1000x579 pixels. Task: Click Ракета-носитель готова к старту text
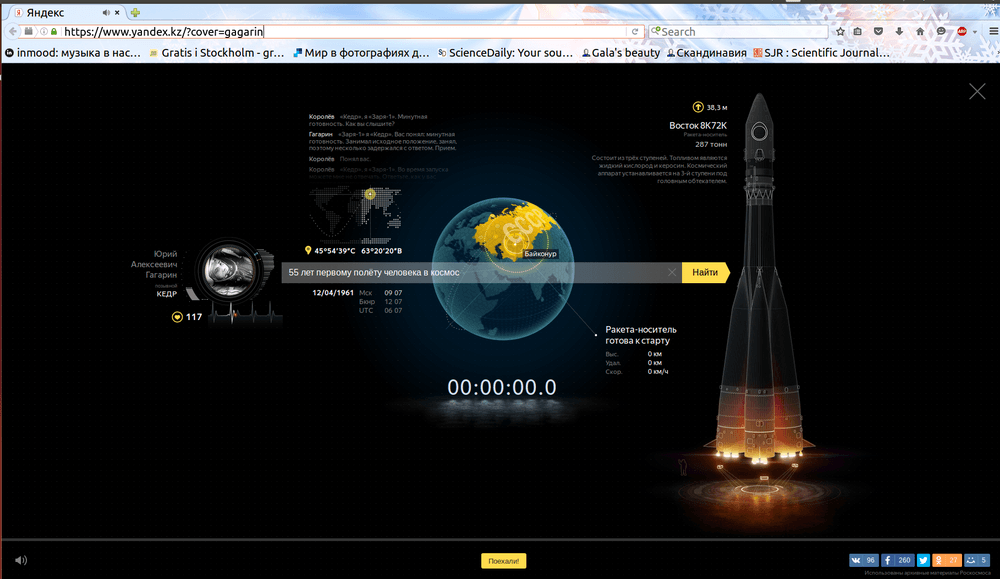coord(641,335)
